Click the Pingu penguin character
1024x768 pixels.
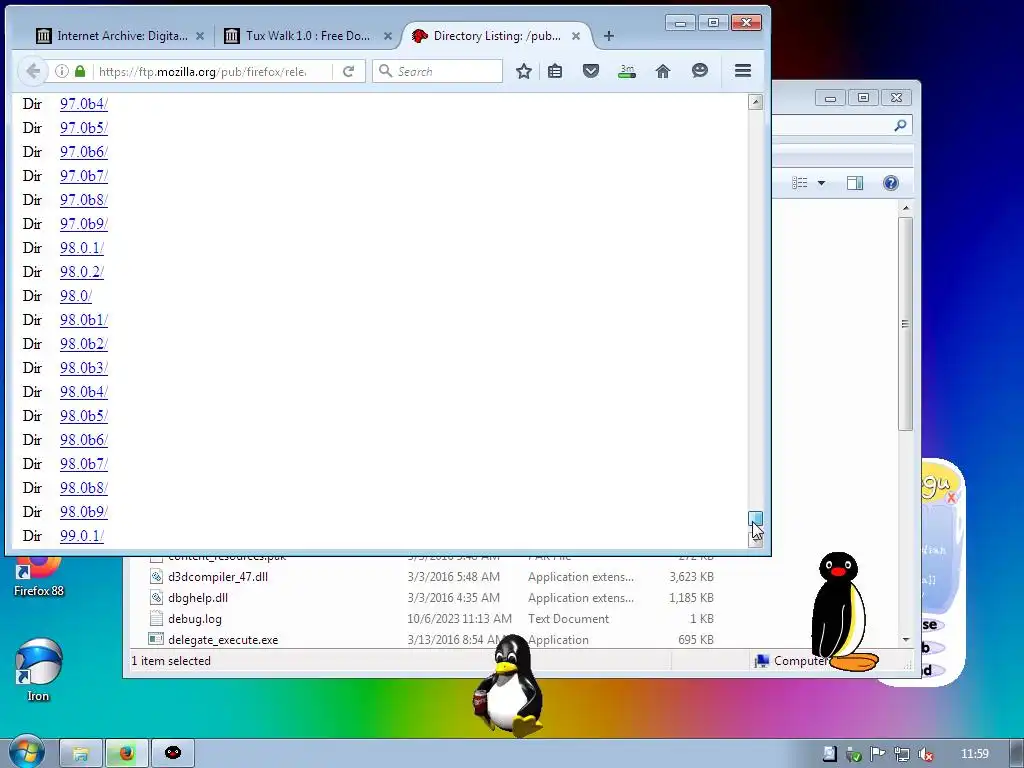(x=842, y=612)
